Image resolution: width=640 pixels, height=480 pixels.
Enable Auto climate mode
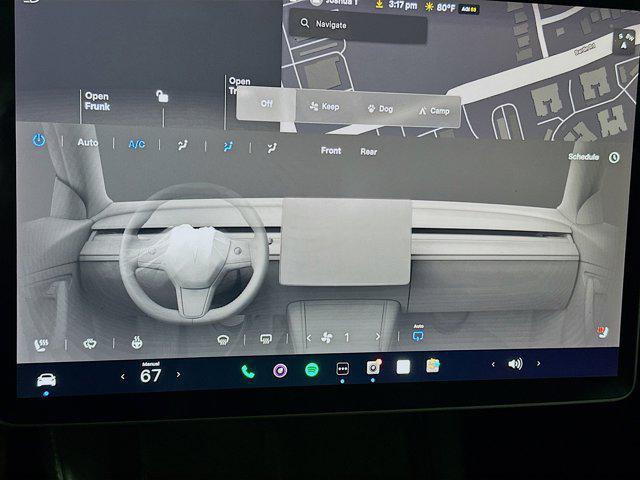point(88,142)
